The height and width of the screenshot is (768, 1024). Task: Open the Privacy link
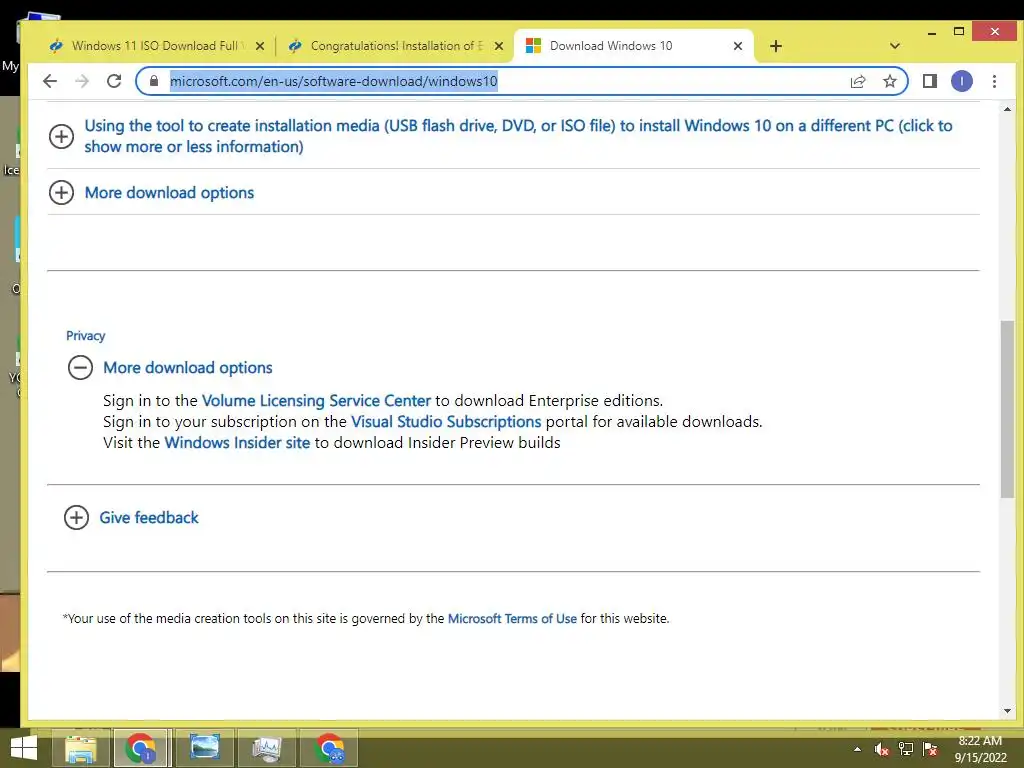[86, 336]
